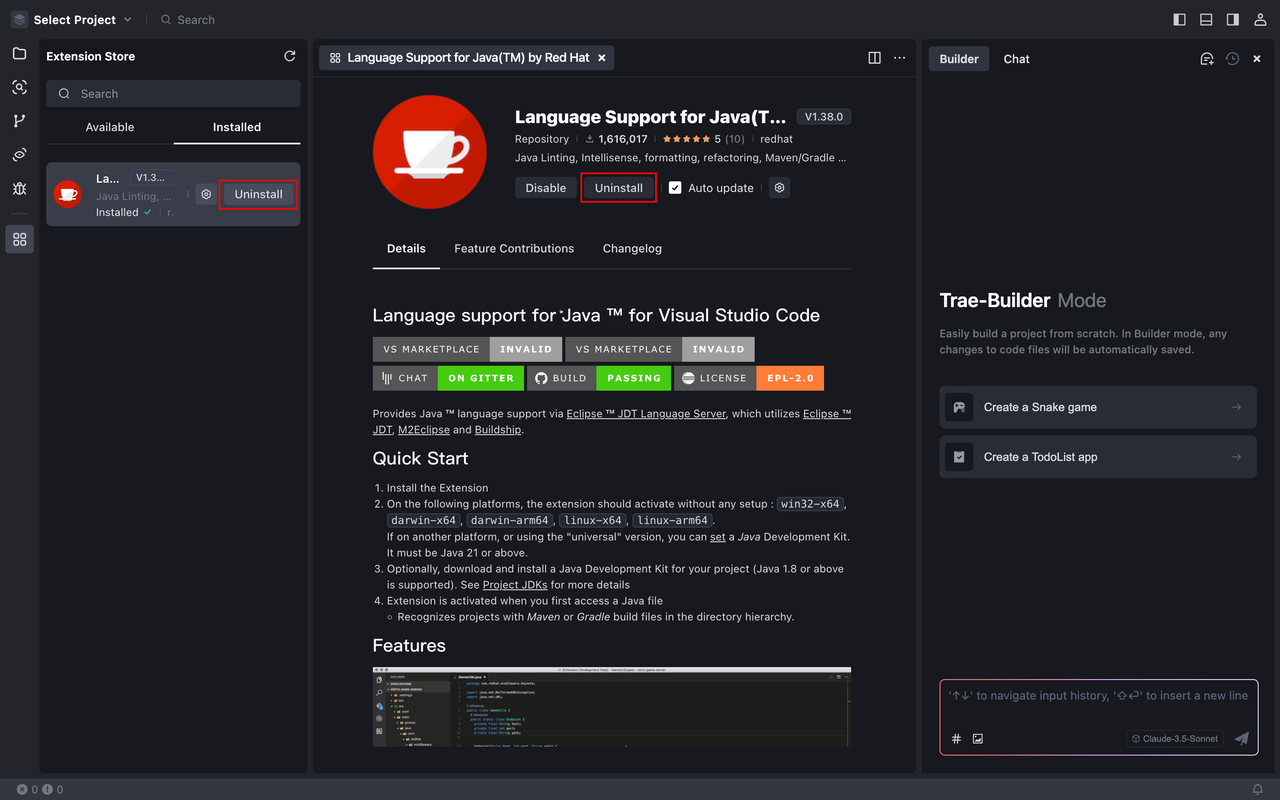Open the Repository link

click(542, 139)
